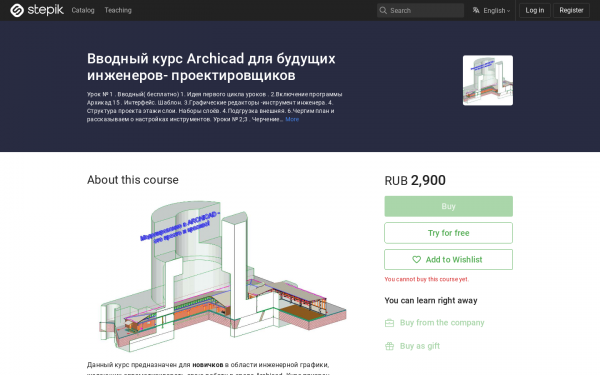Click the language translate icon

click(x=476, y=10)
